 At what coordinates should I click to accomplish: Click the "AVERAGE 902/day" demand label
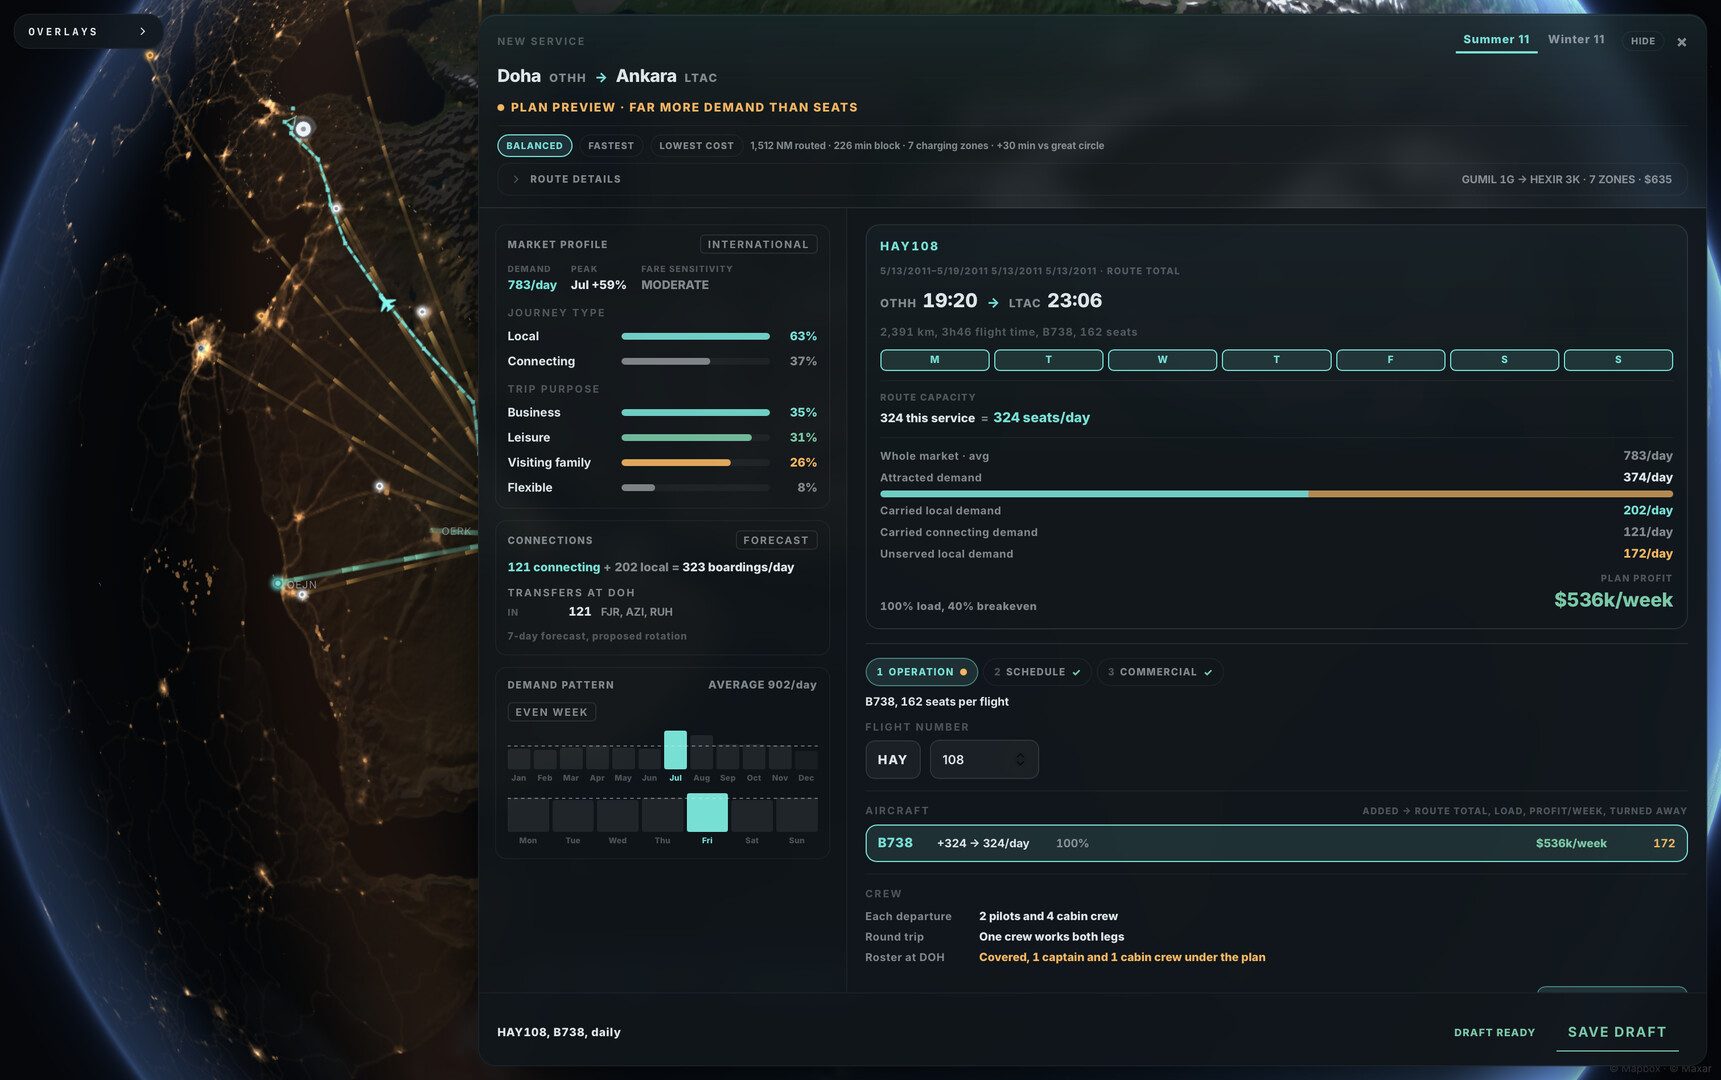(762, 685)
